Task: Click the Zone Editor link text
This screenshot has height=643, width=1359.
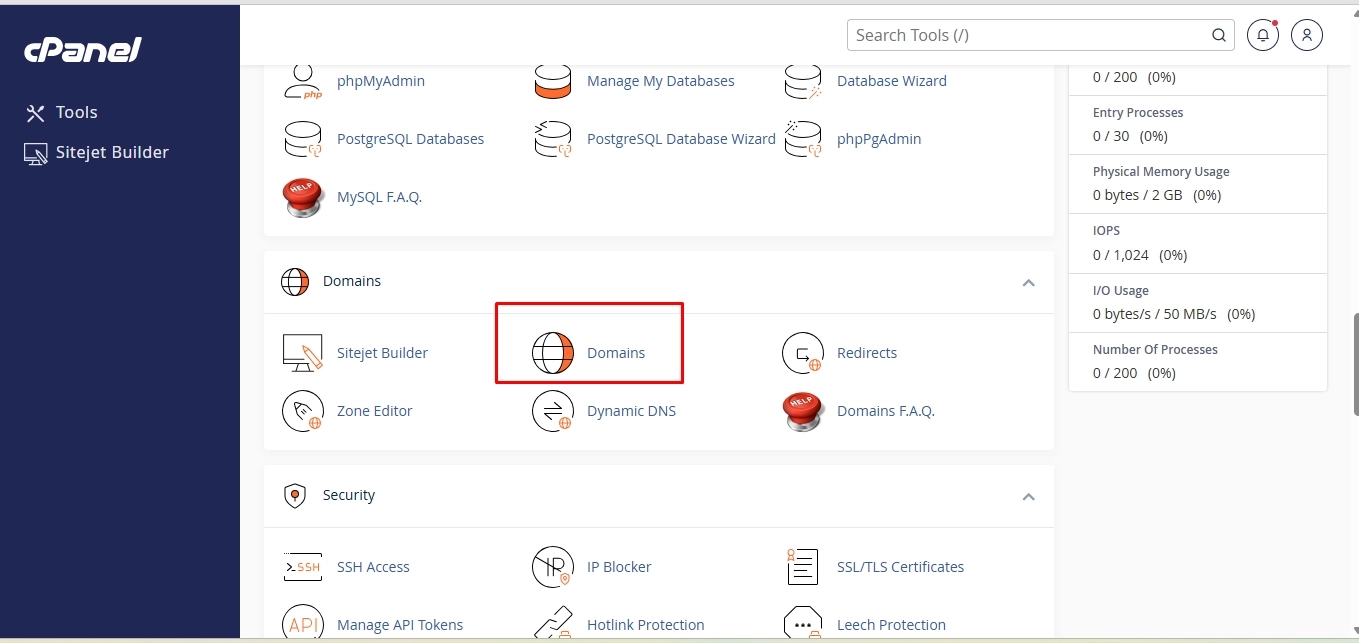Action: tap(375, 411)
